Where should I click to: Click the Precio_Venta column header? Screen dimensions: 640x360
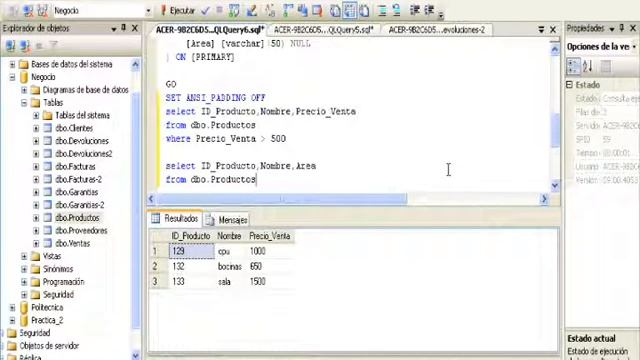[270, 236]
